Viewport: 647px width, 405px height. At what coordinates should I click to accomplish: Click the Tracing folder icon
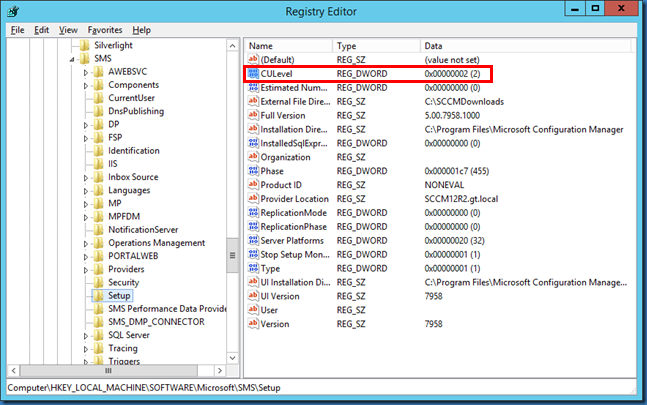coord(98,348)
